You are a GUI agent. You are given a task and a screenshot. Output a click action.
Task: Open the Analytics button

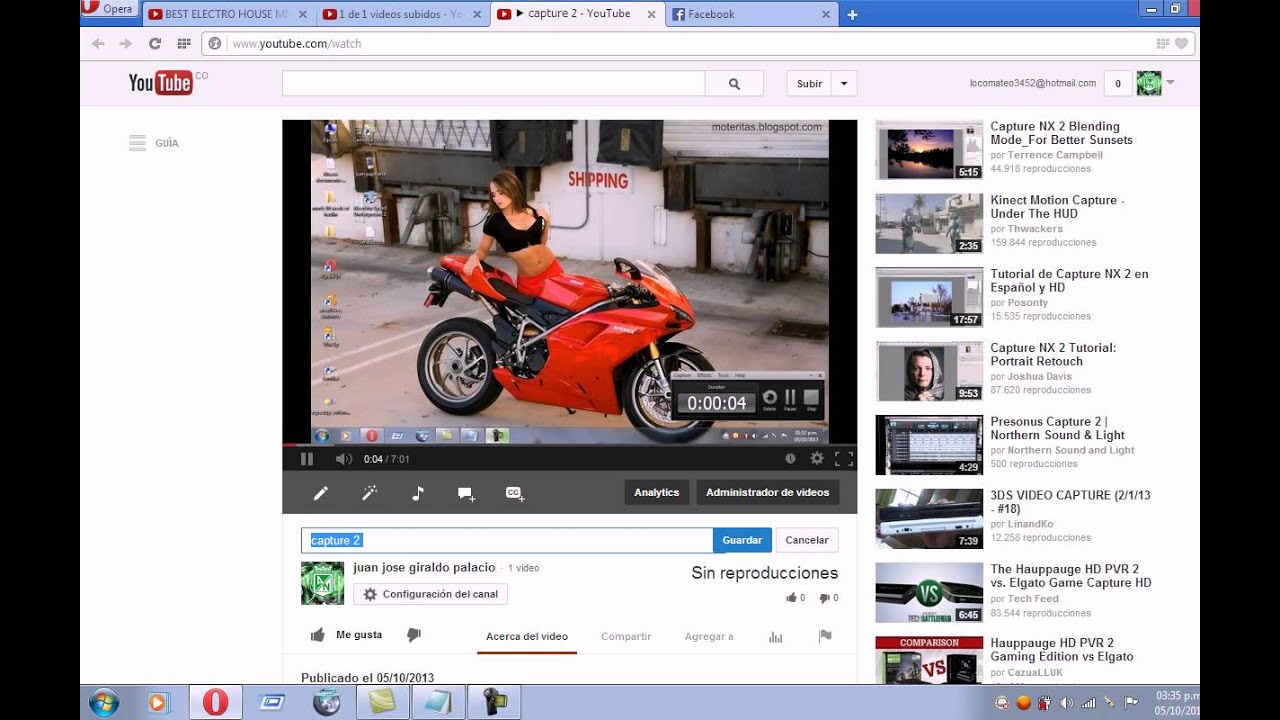pyautogui.click(x=657, y=492)
